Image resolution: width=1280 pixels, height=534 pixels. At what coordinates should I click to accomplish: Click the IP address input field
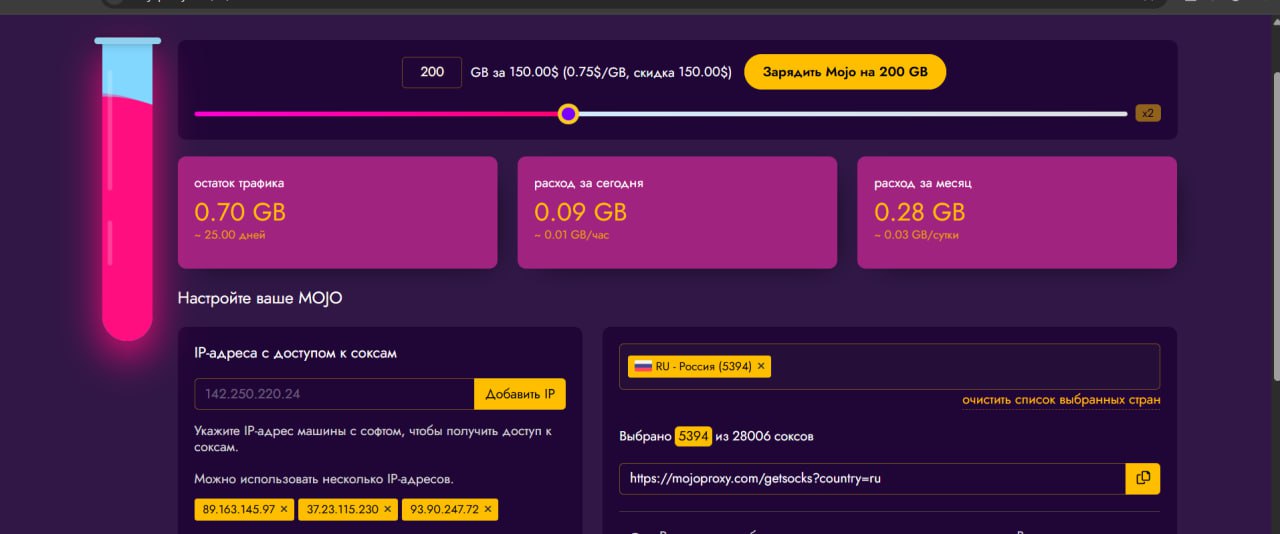point(334,394)
